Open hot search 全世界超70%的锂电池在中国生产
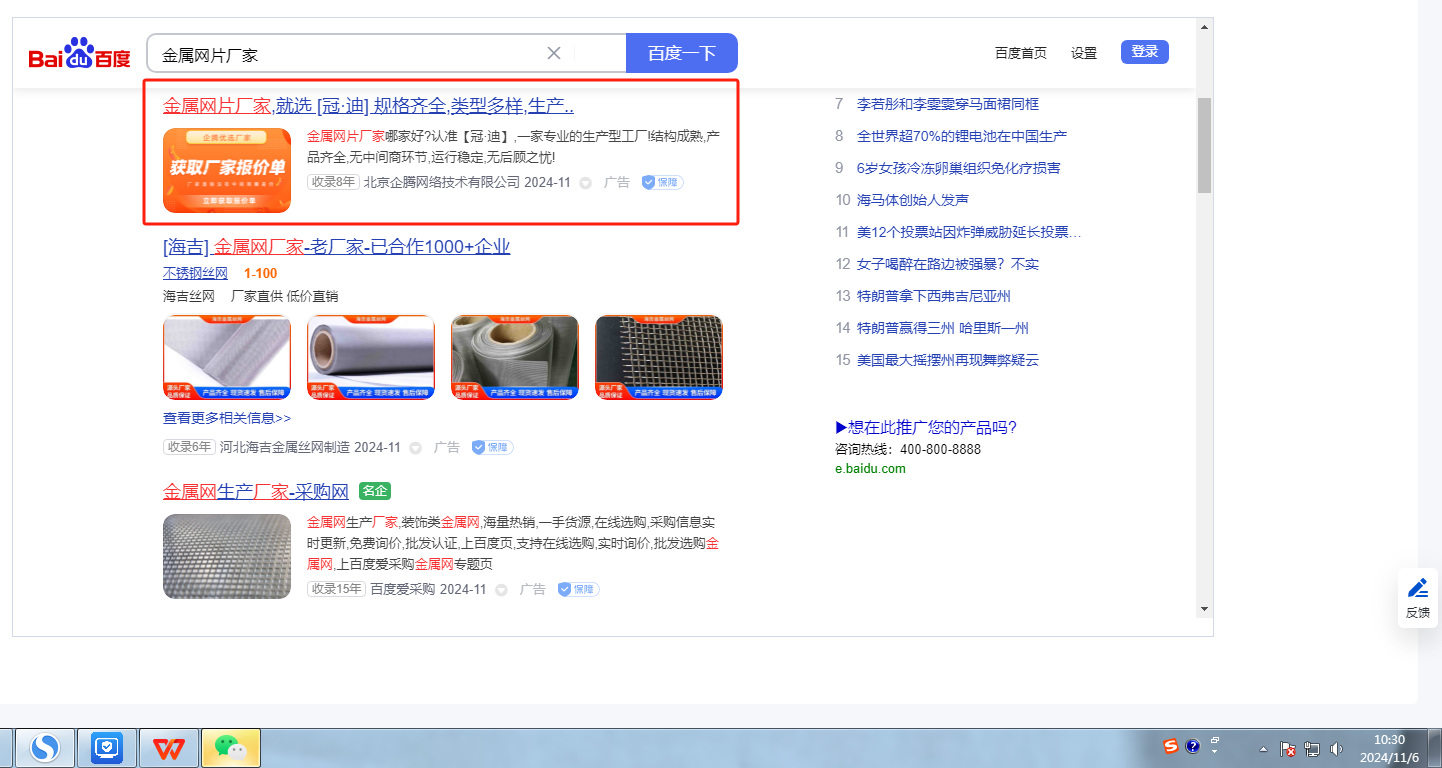This screenshot has width=1442, height=768. click(962, 136)
